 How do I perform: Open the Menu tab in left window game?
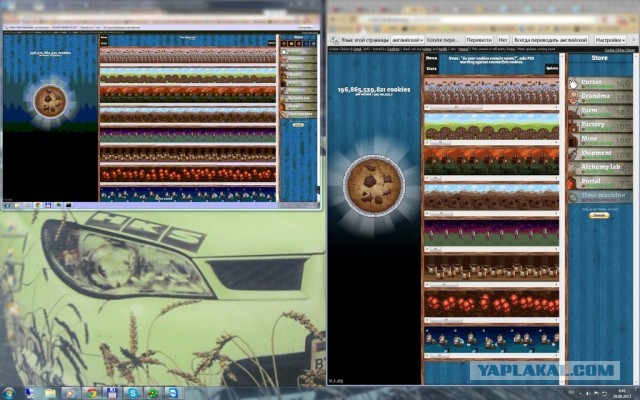[104, 37]
